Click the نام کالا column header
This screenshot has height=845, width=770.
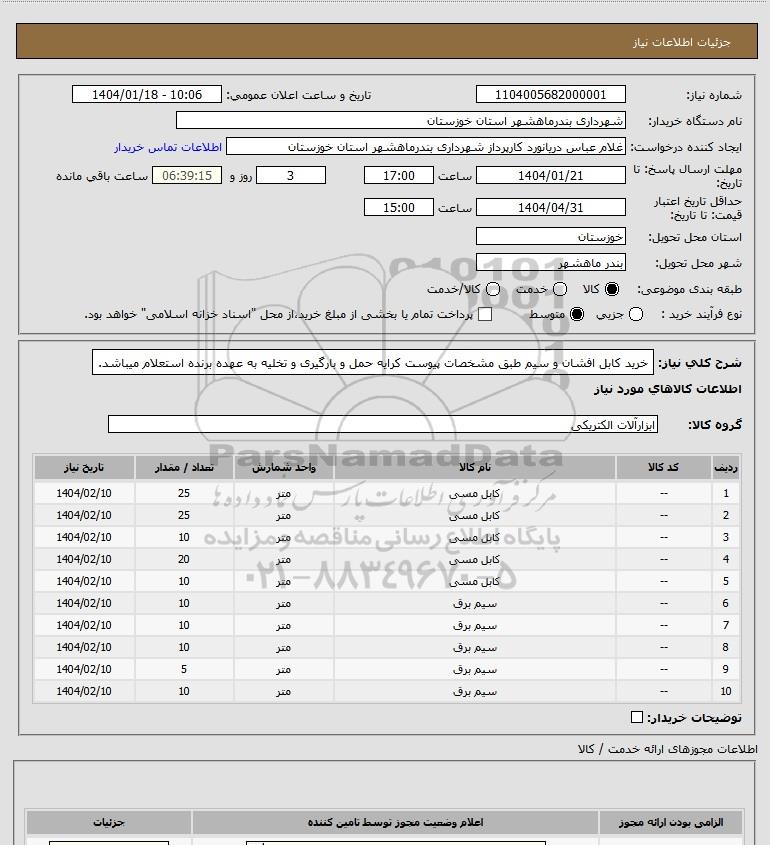coord(475,467)
